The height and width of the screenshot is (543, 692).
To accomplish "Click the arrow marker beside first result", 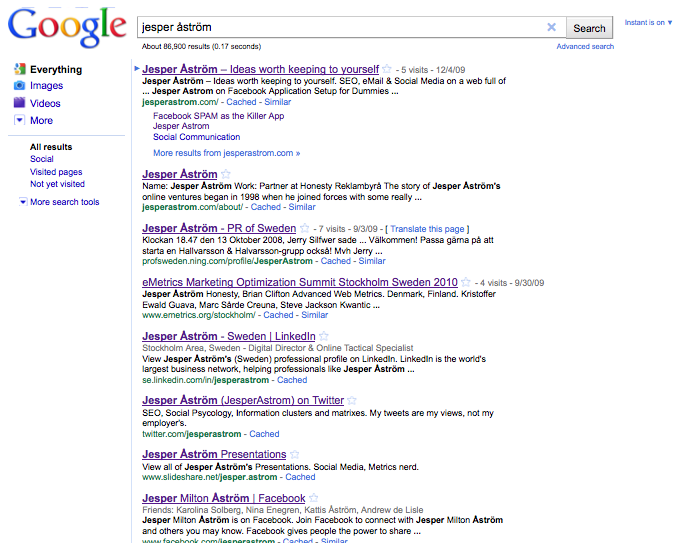I will 137,68.
